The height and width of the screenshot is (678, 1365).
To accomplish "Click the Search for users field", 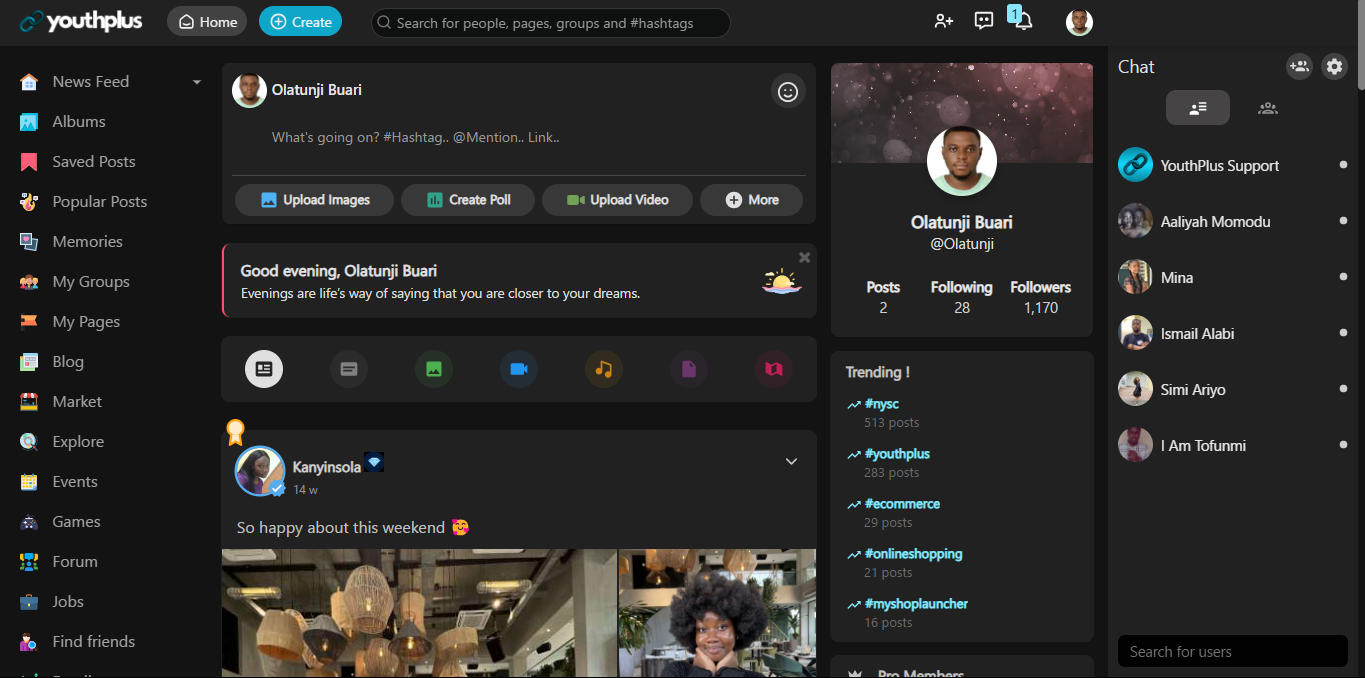I will (1232, 651).
